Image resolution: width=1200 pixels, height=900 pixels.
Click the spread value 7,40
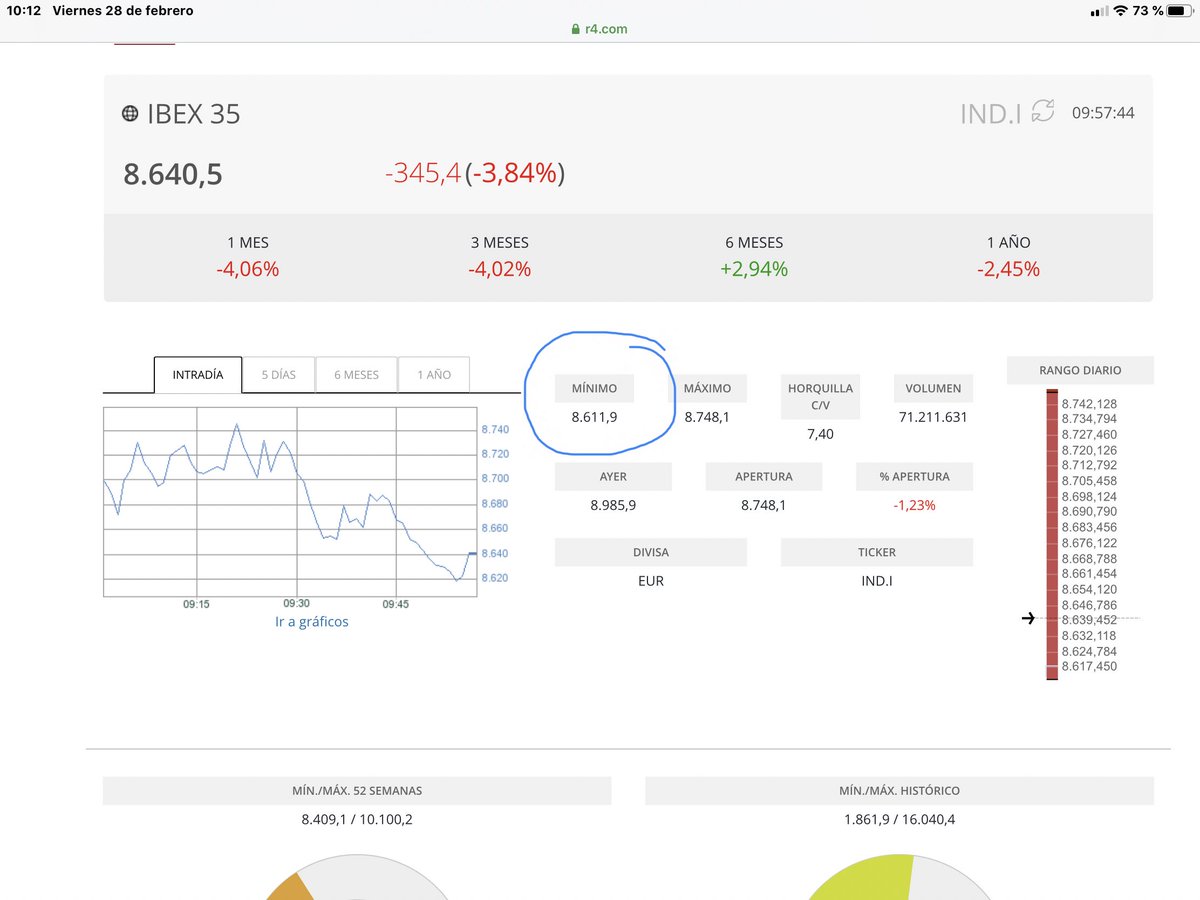820,434
